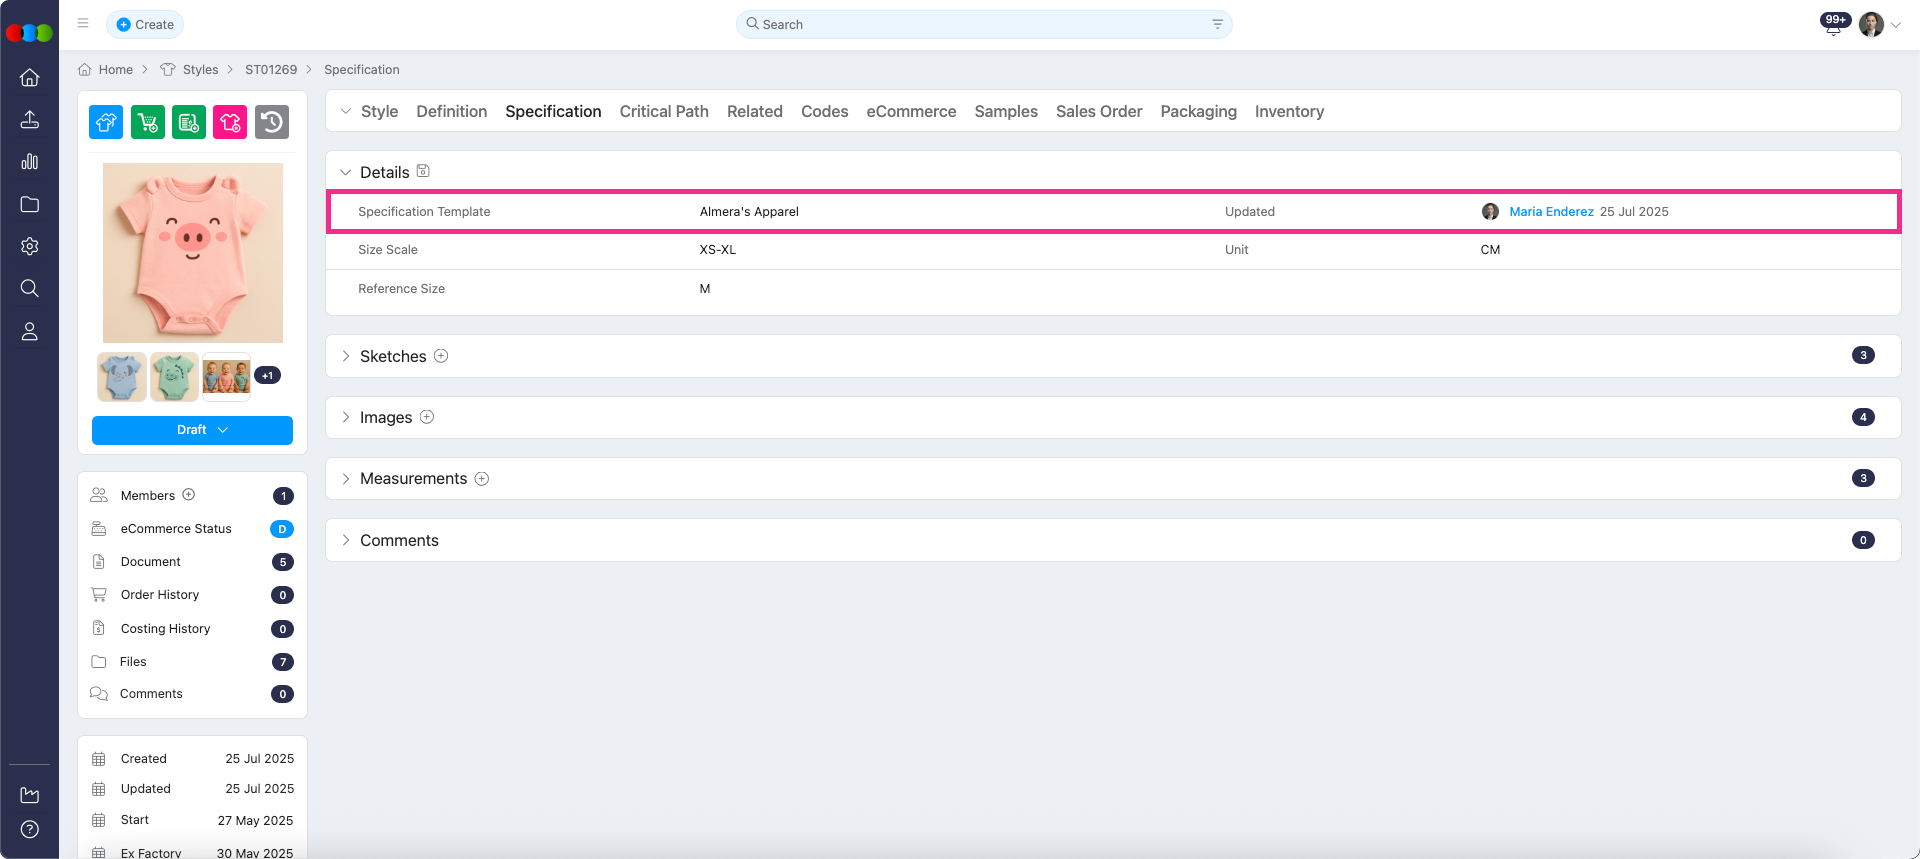Open the upload icon in sidebar
This screenshot has height=859, width=1920.
click(30, 120)
